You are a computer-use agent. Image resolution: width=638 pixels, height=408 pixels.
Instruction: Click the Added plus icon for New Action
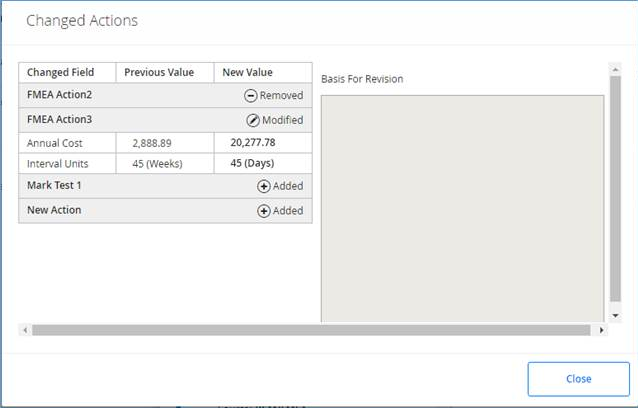coord(263,211)
